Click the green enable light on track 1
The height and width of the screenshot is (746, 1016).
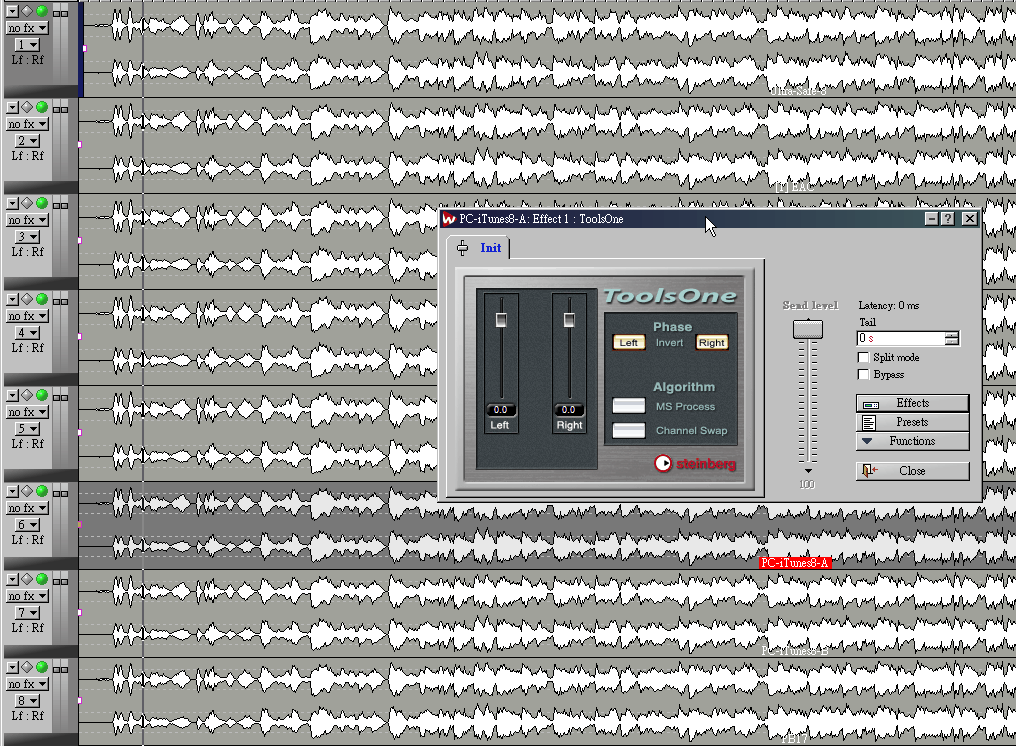pos(42,11)
